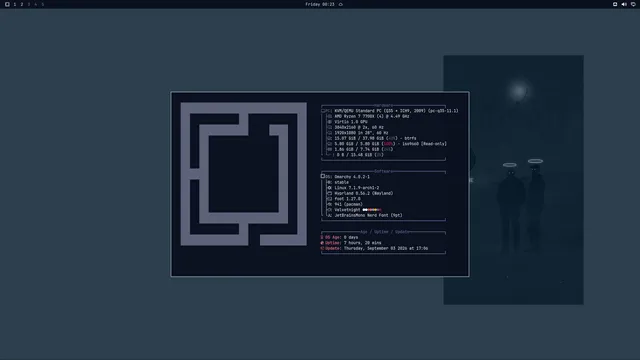Click the btrfs disk usage line

click(376, 138)
